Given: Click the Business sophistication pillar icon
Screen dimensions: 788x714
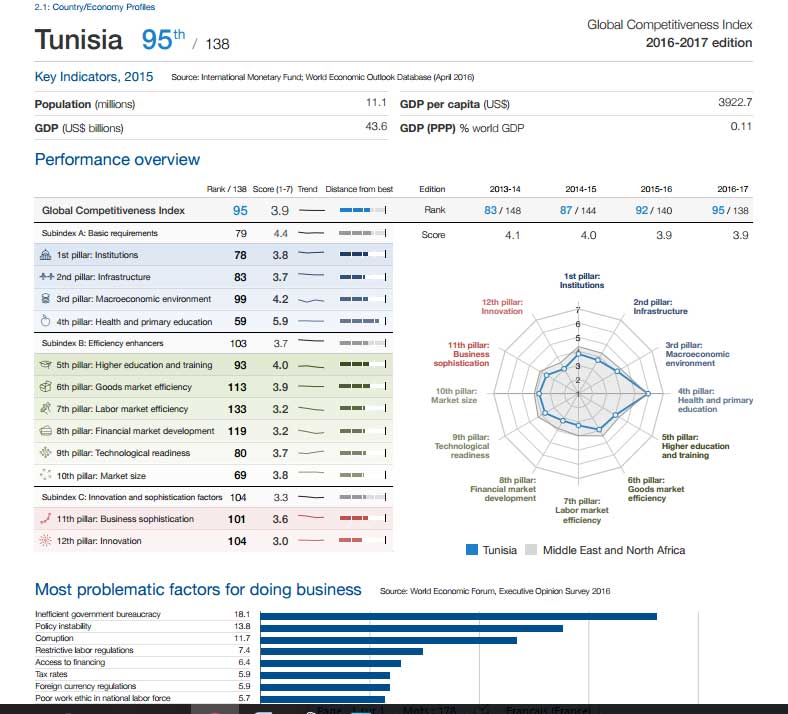Looking at the screenshot, I should coord(45,518).
